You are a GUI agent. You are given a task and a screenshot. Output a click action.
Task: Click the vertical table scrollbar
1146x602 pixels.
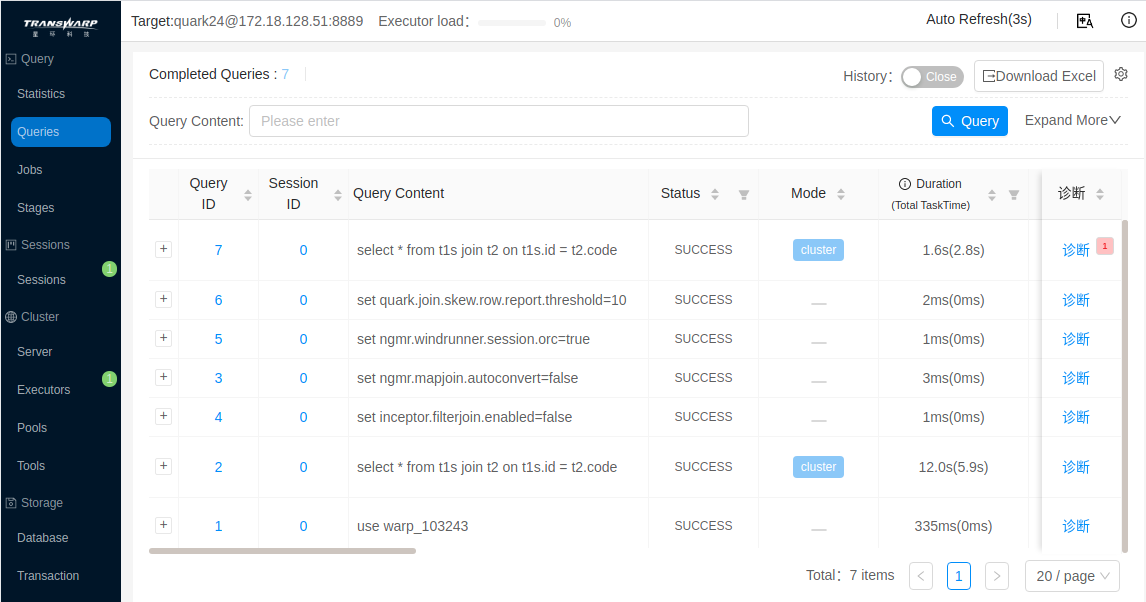[1125, 386]
